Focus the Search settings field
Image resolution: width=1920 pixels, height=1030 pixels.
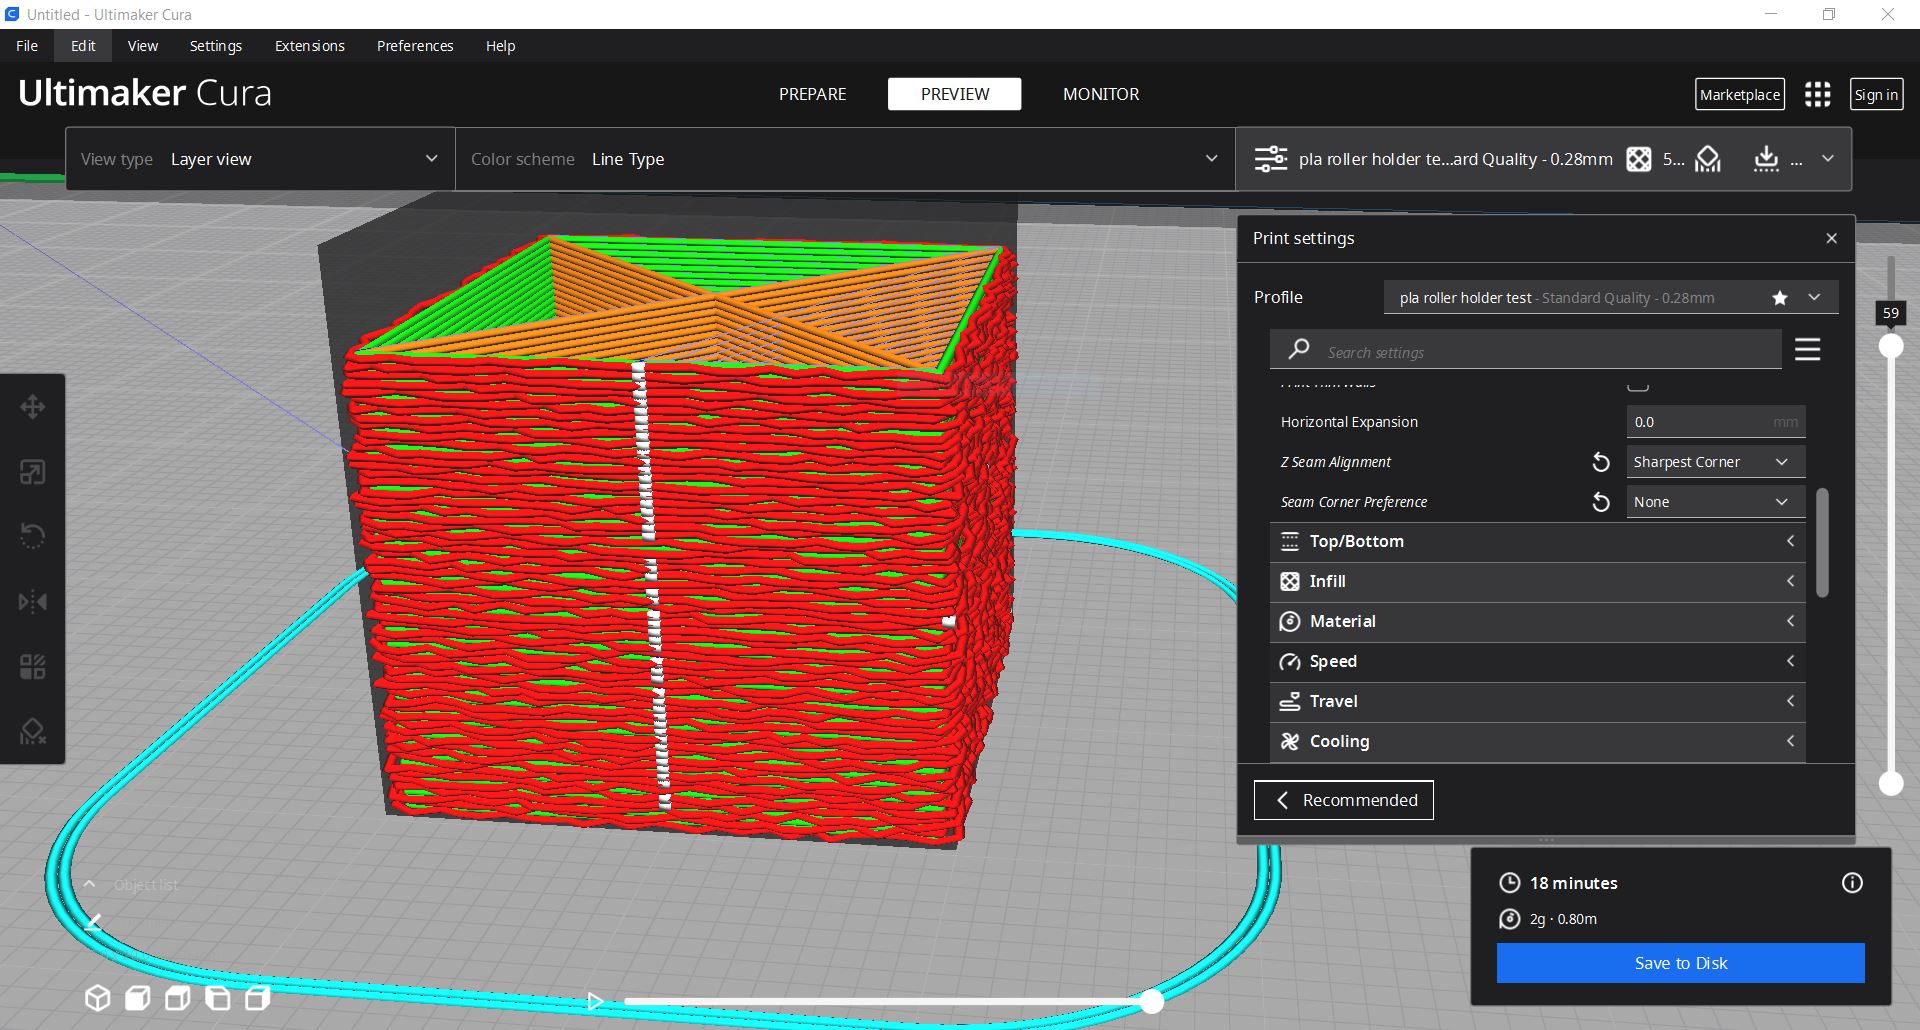tap(1525, 350)
